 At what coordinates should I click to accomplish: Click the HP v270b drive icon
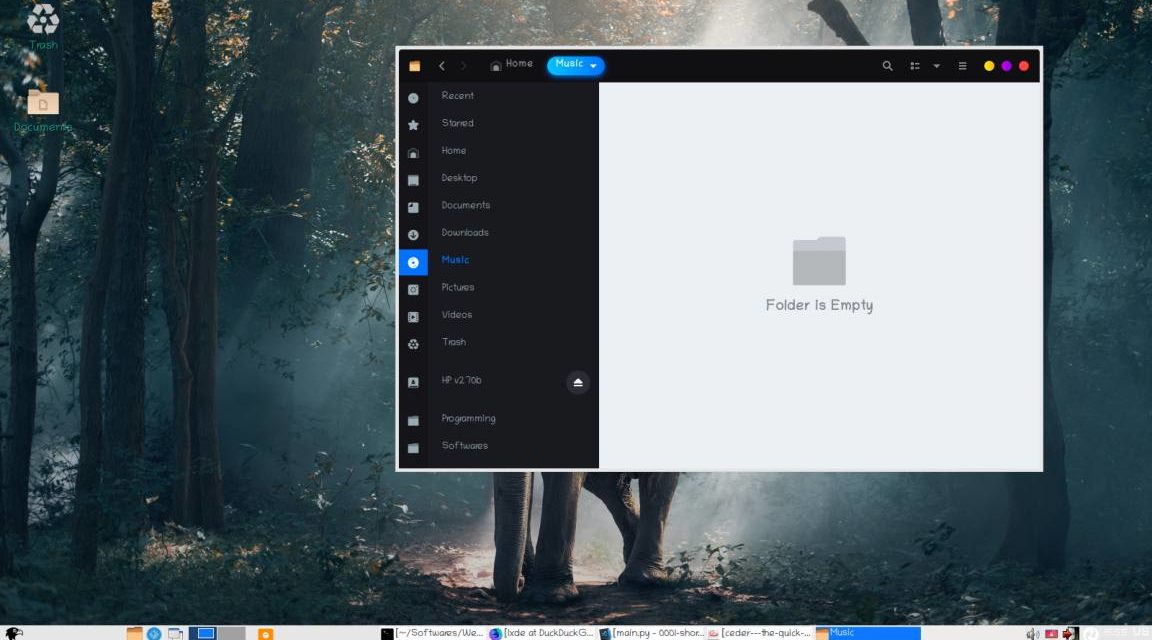pos(413,382)
